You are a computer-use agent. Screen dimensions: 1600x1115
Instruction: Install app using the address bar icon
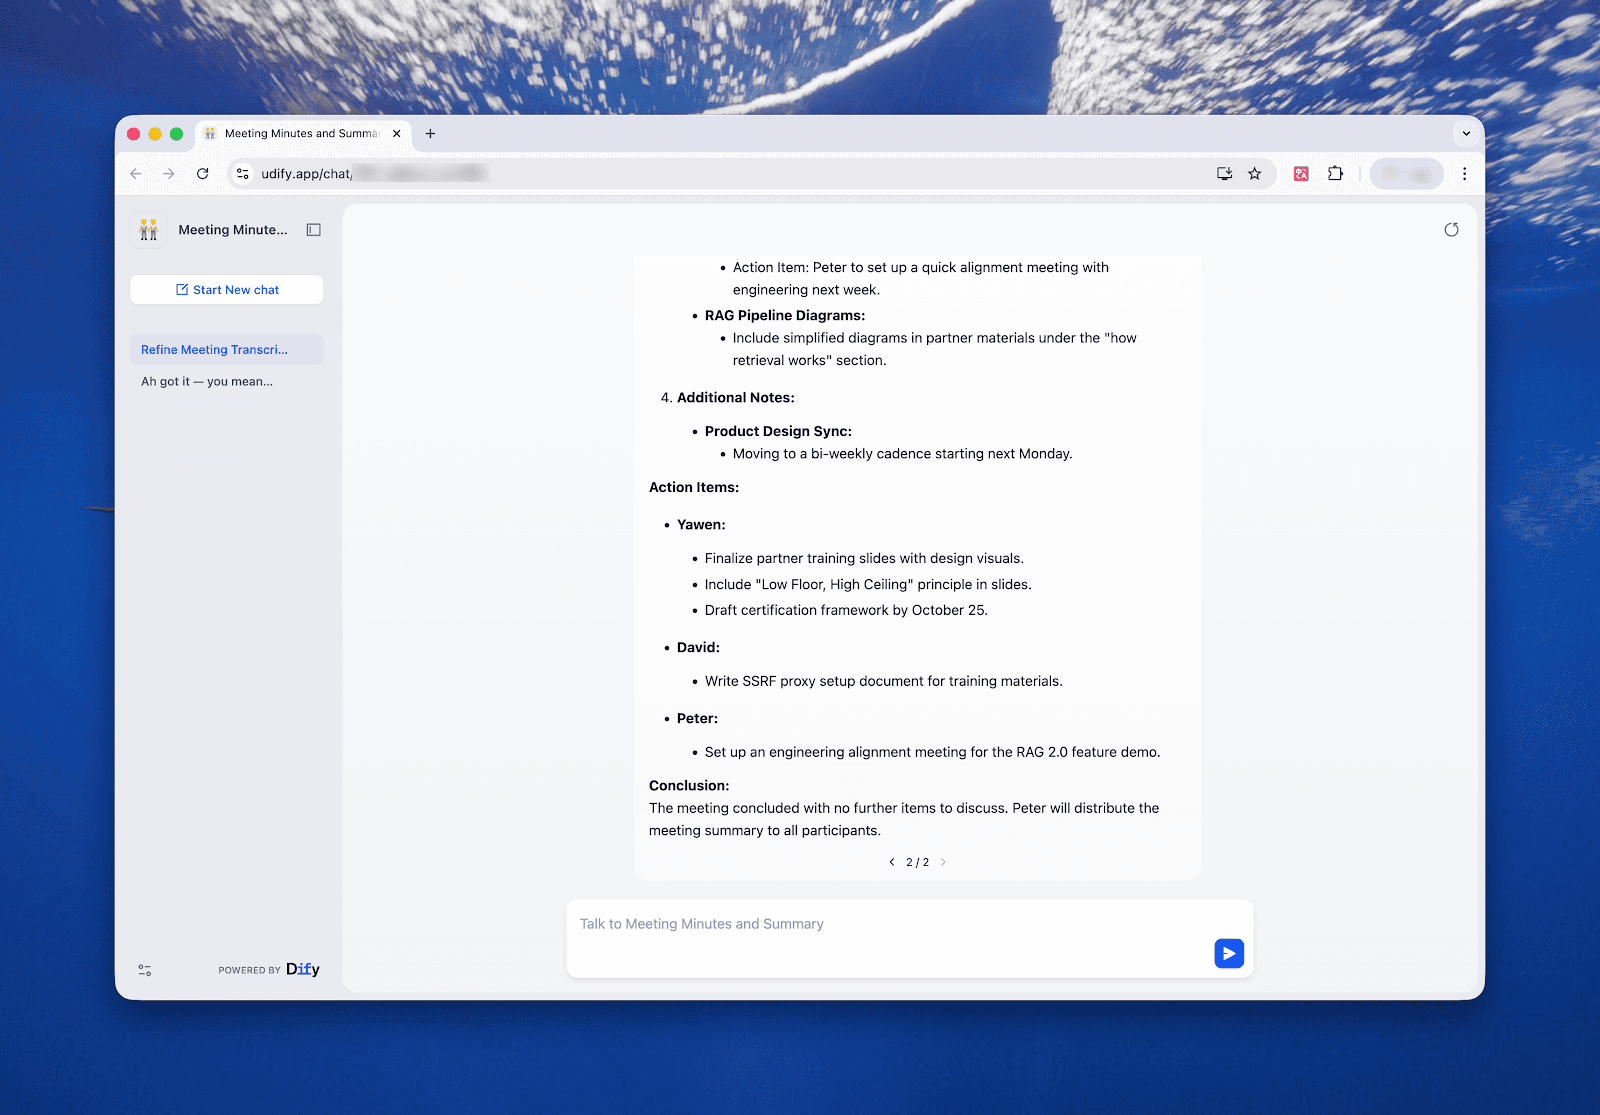click(1224, 174)
